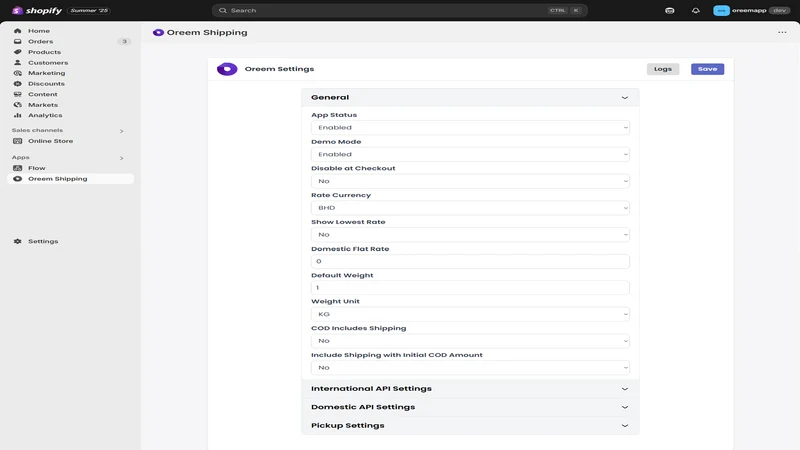Image resolution: width=800 pixels, height=450 pixels.
Task: Open the Disable at Checkout dropdown
Action: pyautogui.click(x=470, y=181)
